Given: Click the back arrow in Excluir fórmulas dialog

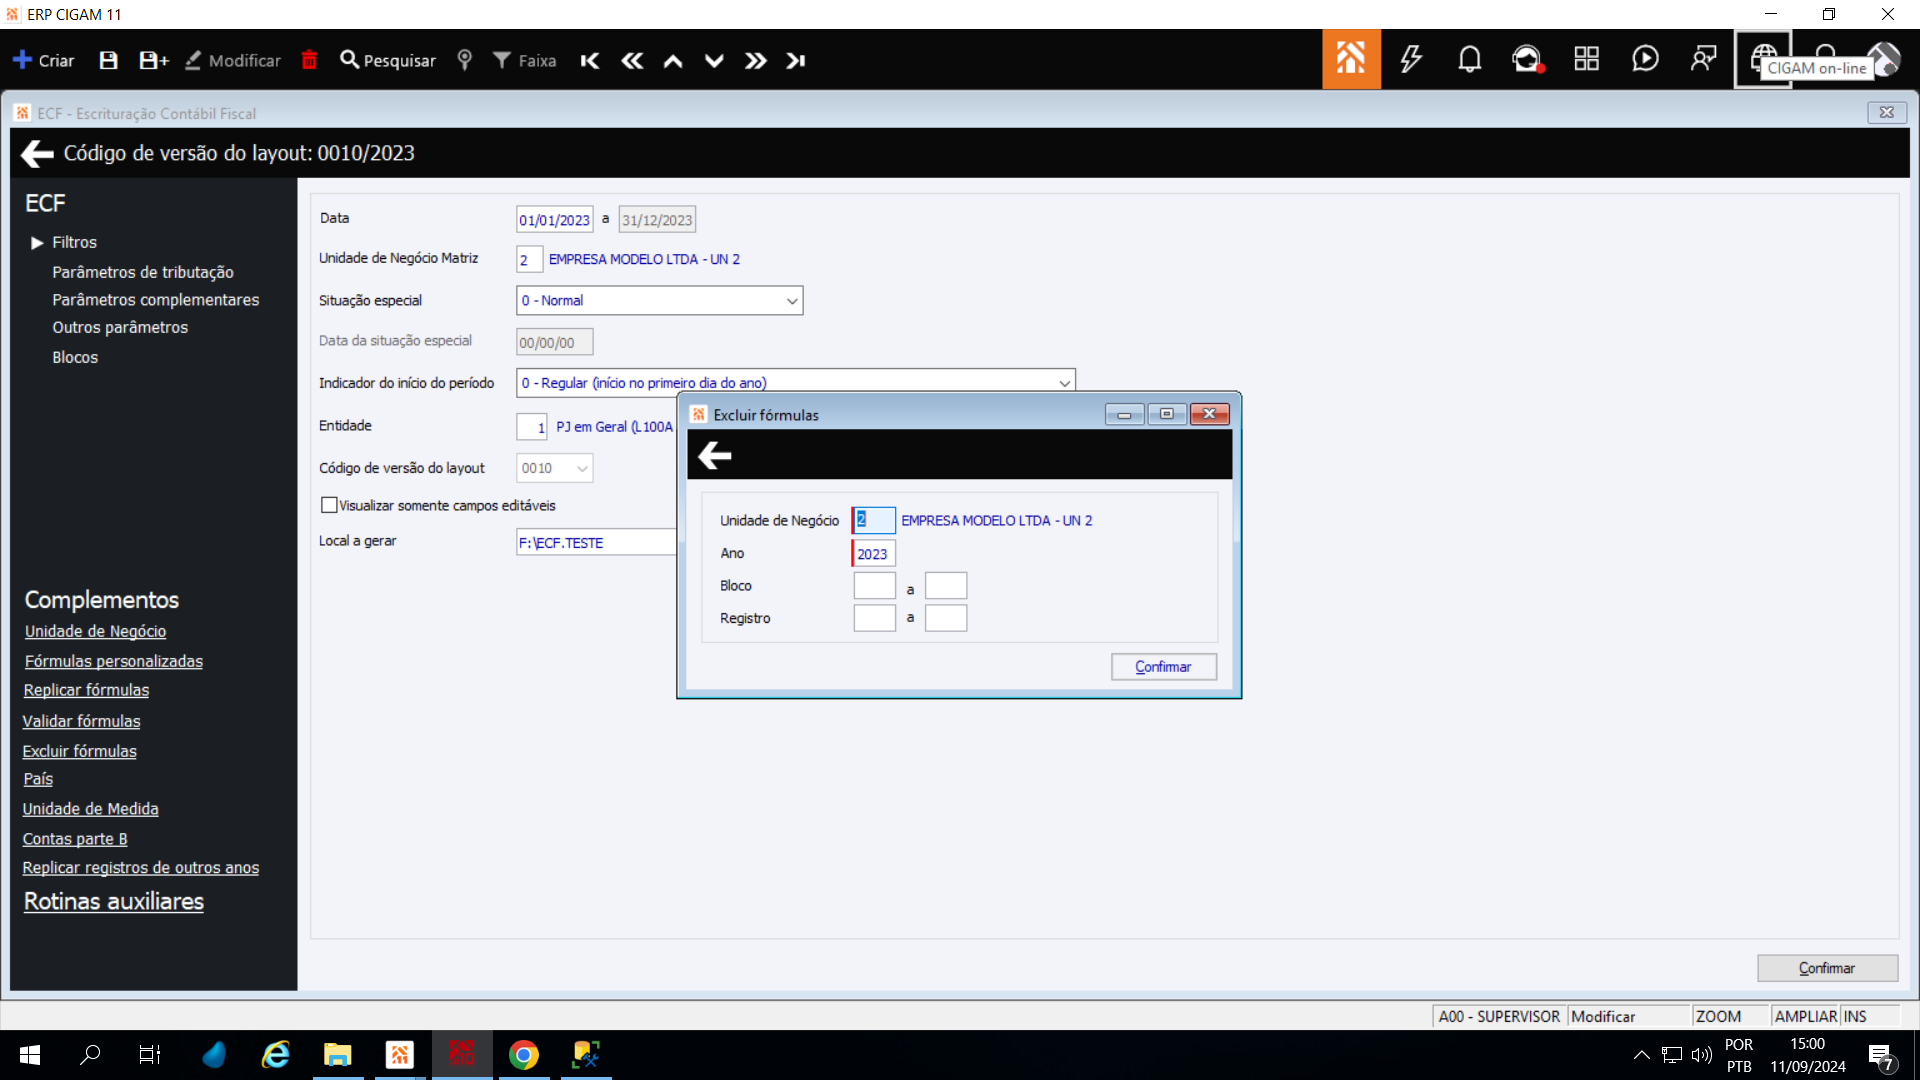Looking at the screenshot, I should [x=715, y=456].
